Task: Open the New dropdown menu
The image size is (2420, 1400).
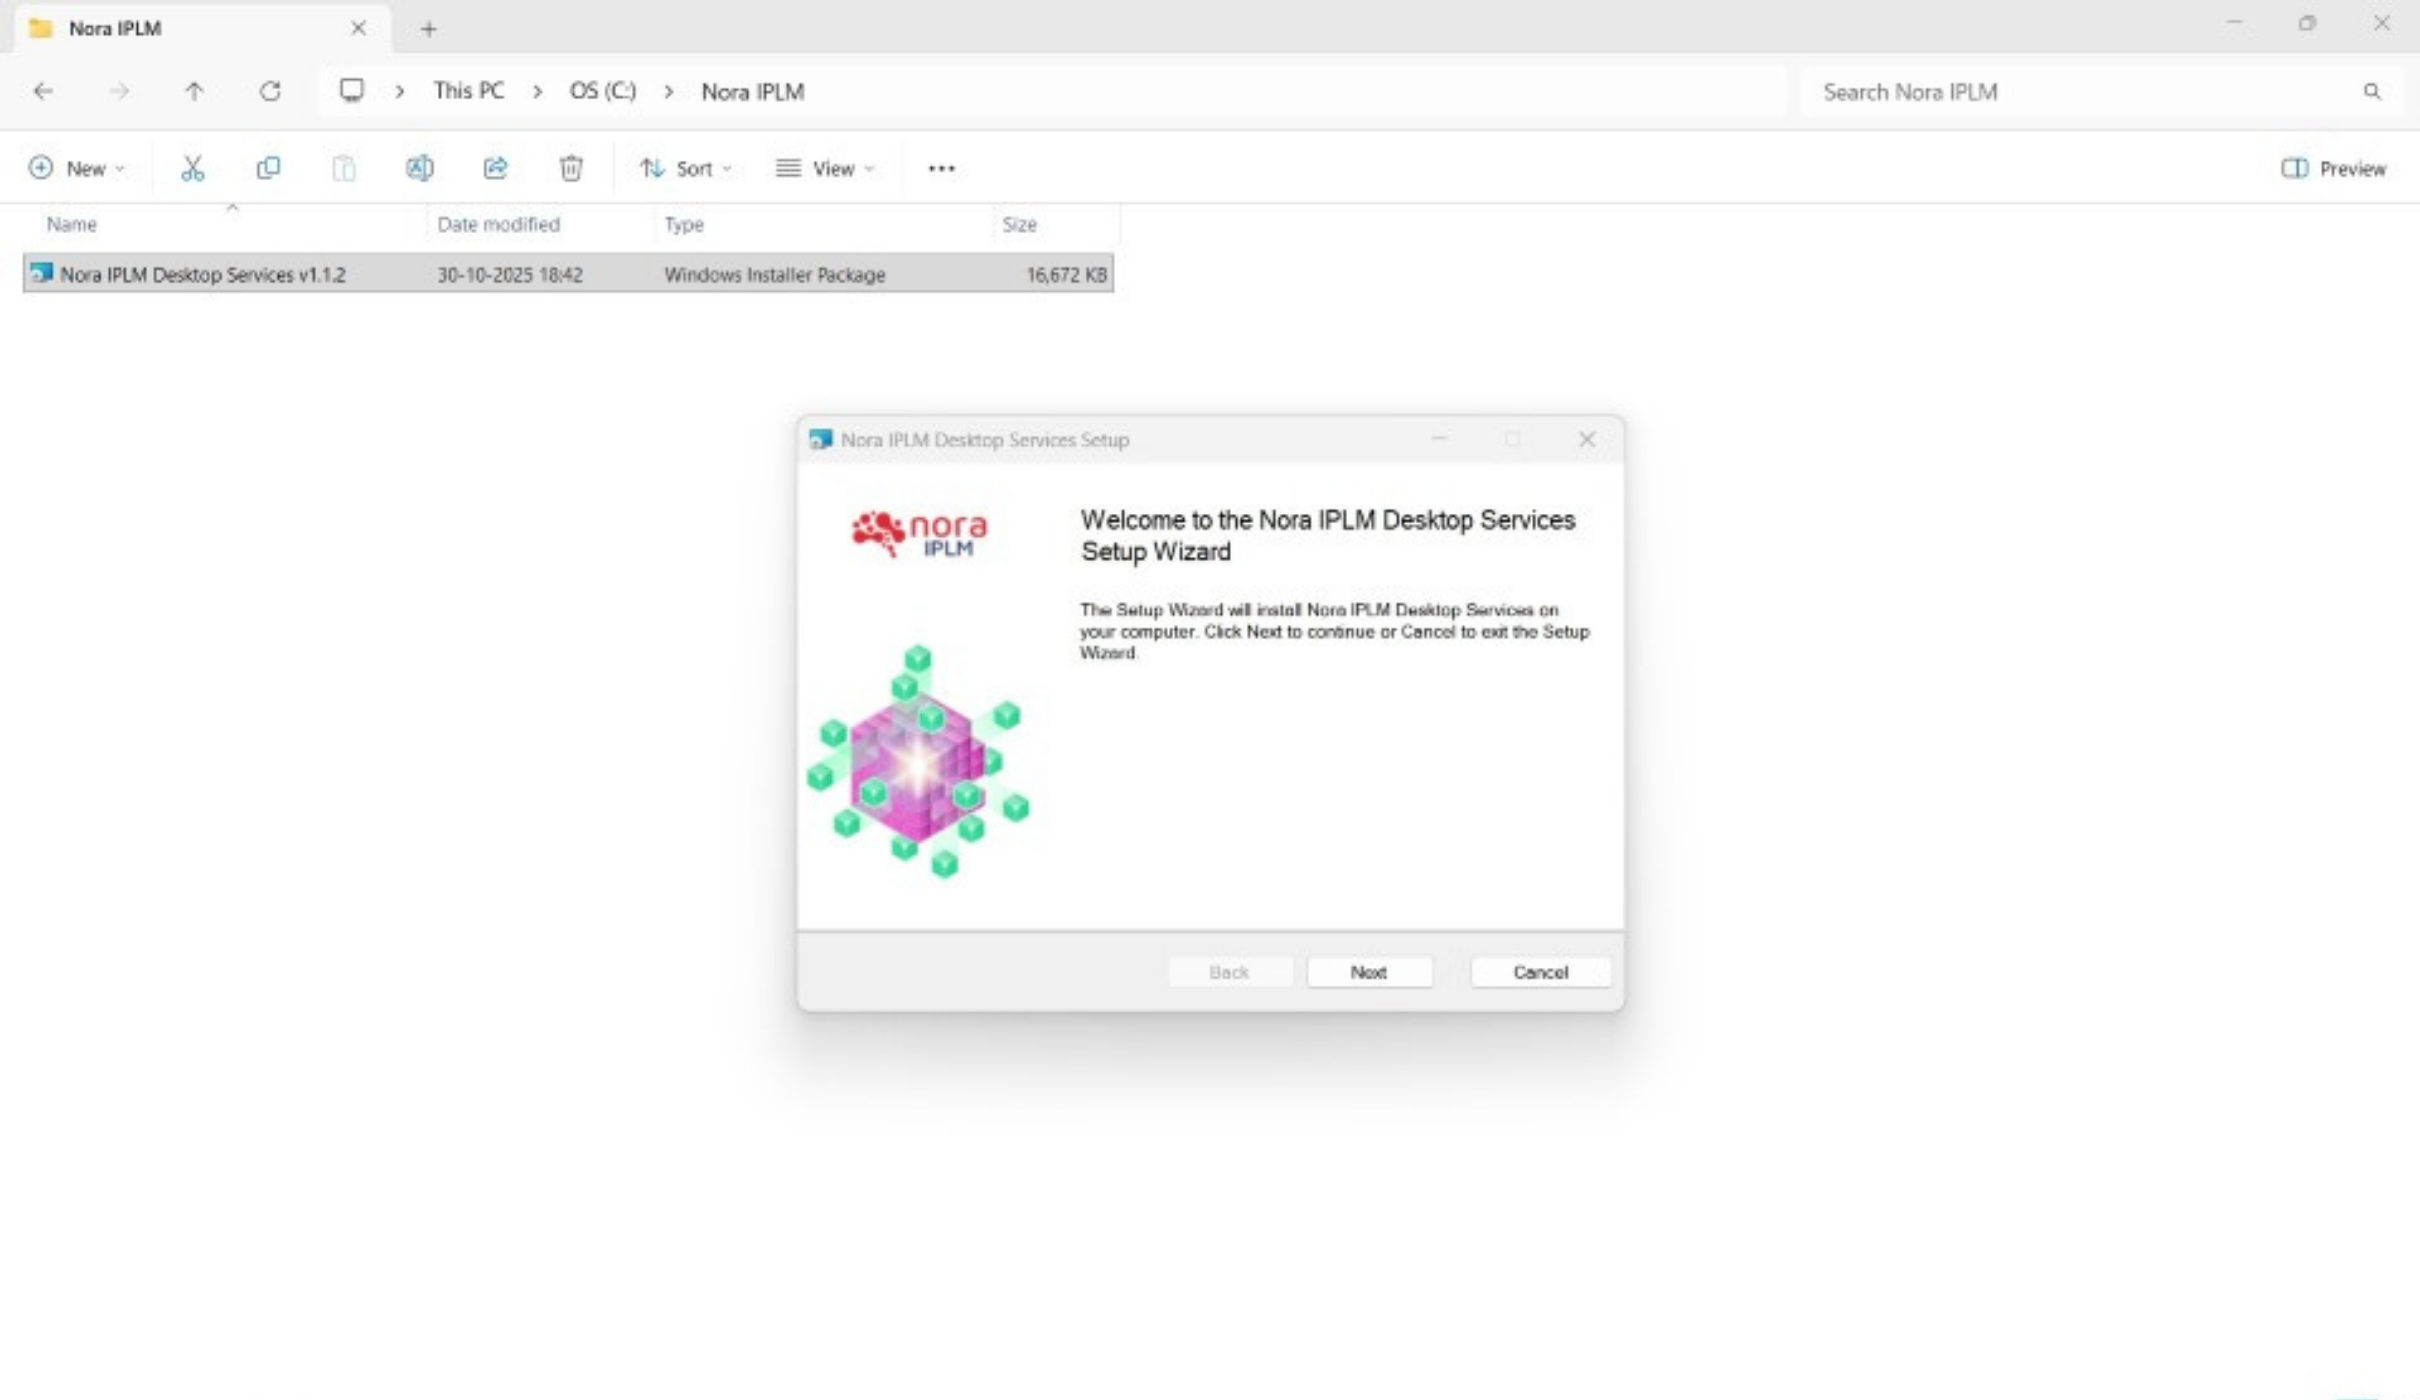Action: 77,168
